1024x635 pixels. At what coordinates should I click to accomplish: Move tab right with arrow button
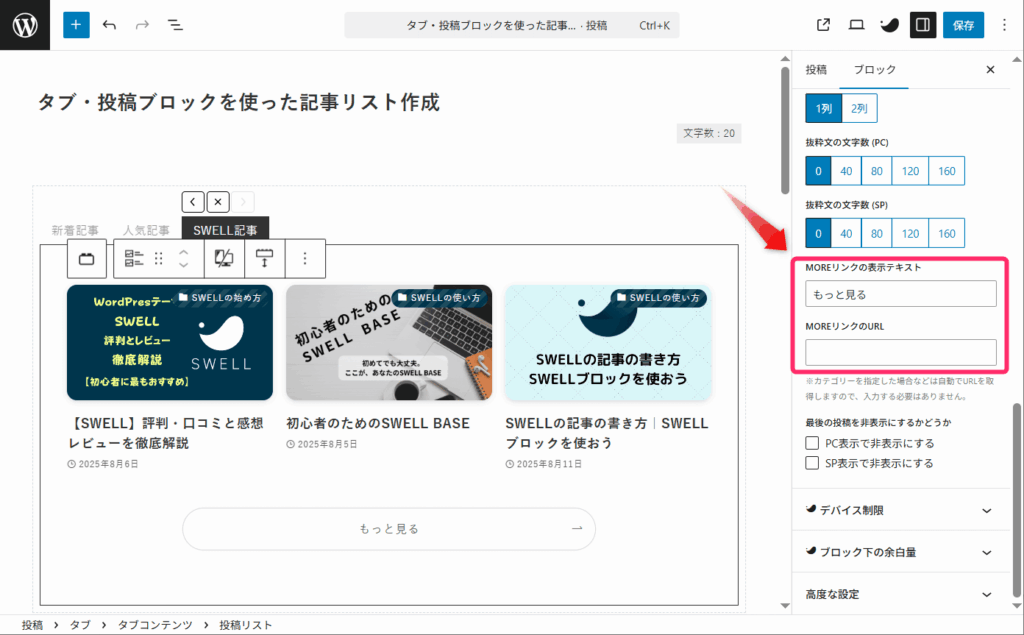pos(243,202)
